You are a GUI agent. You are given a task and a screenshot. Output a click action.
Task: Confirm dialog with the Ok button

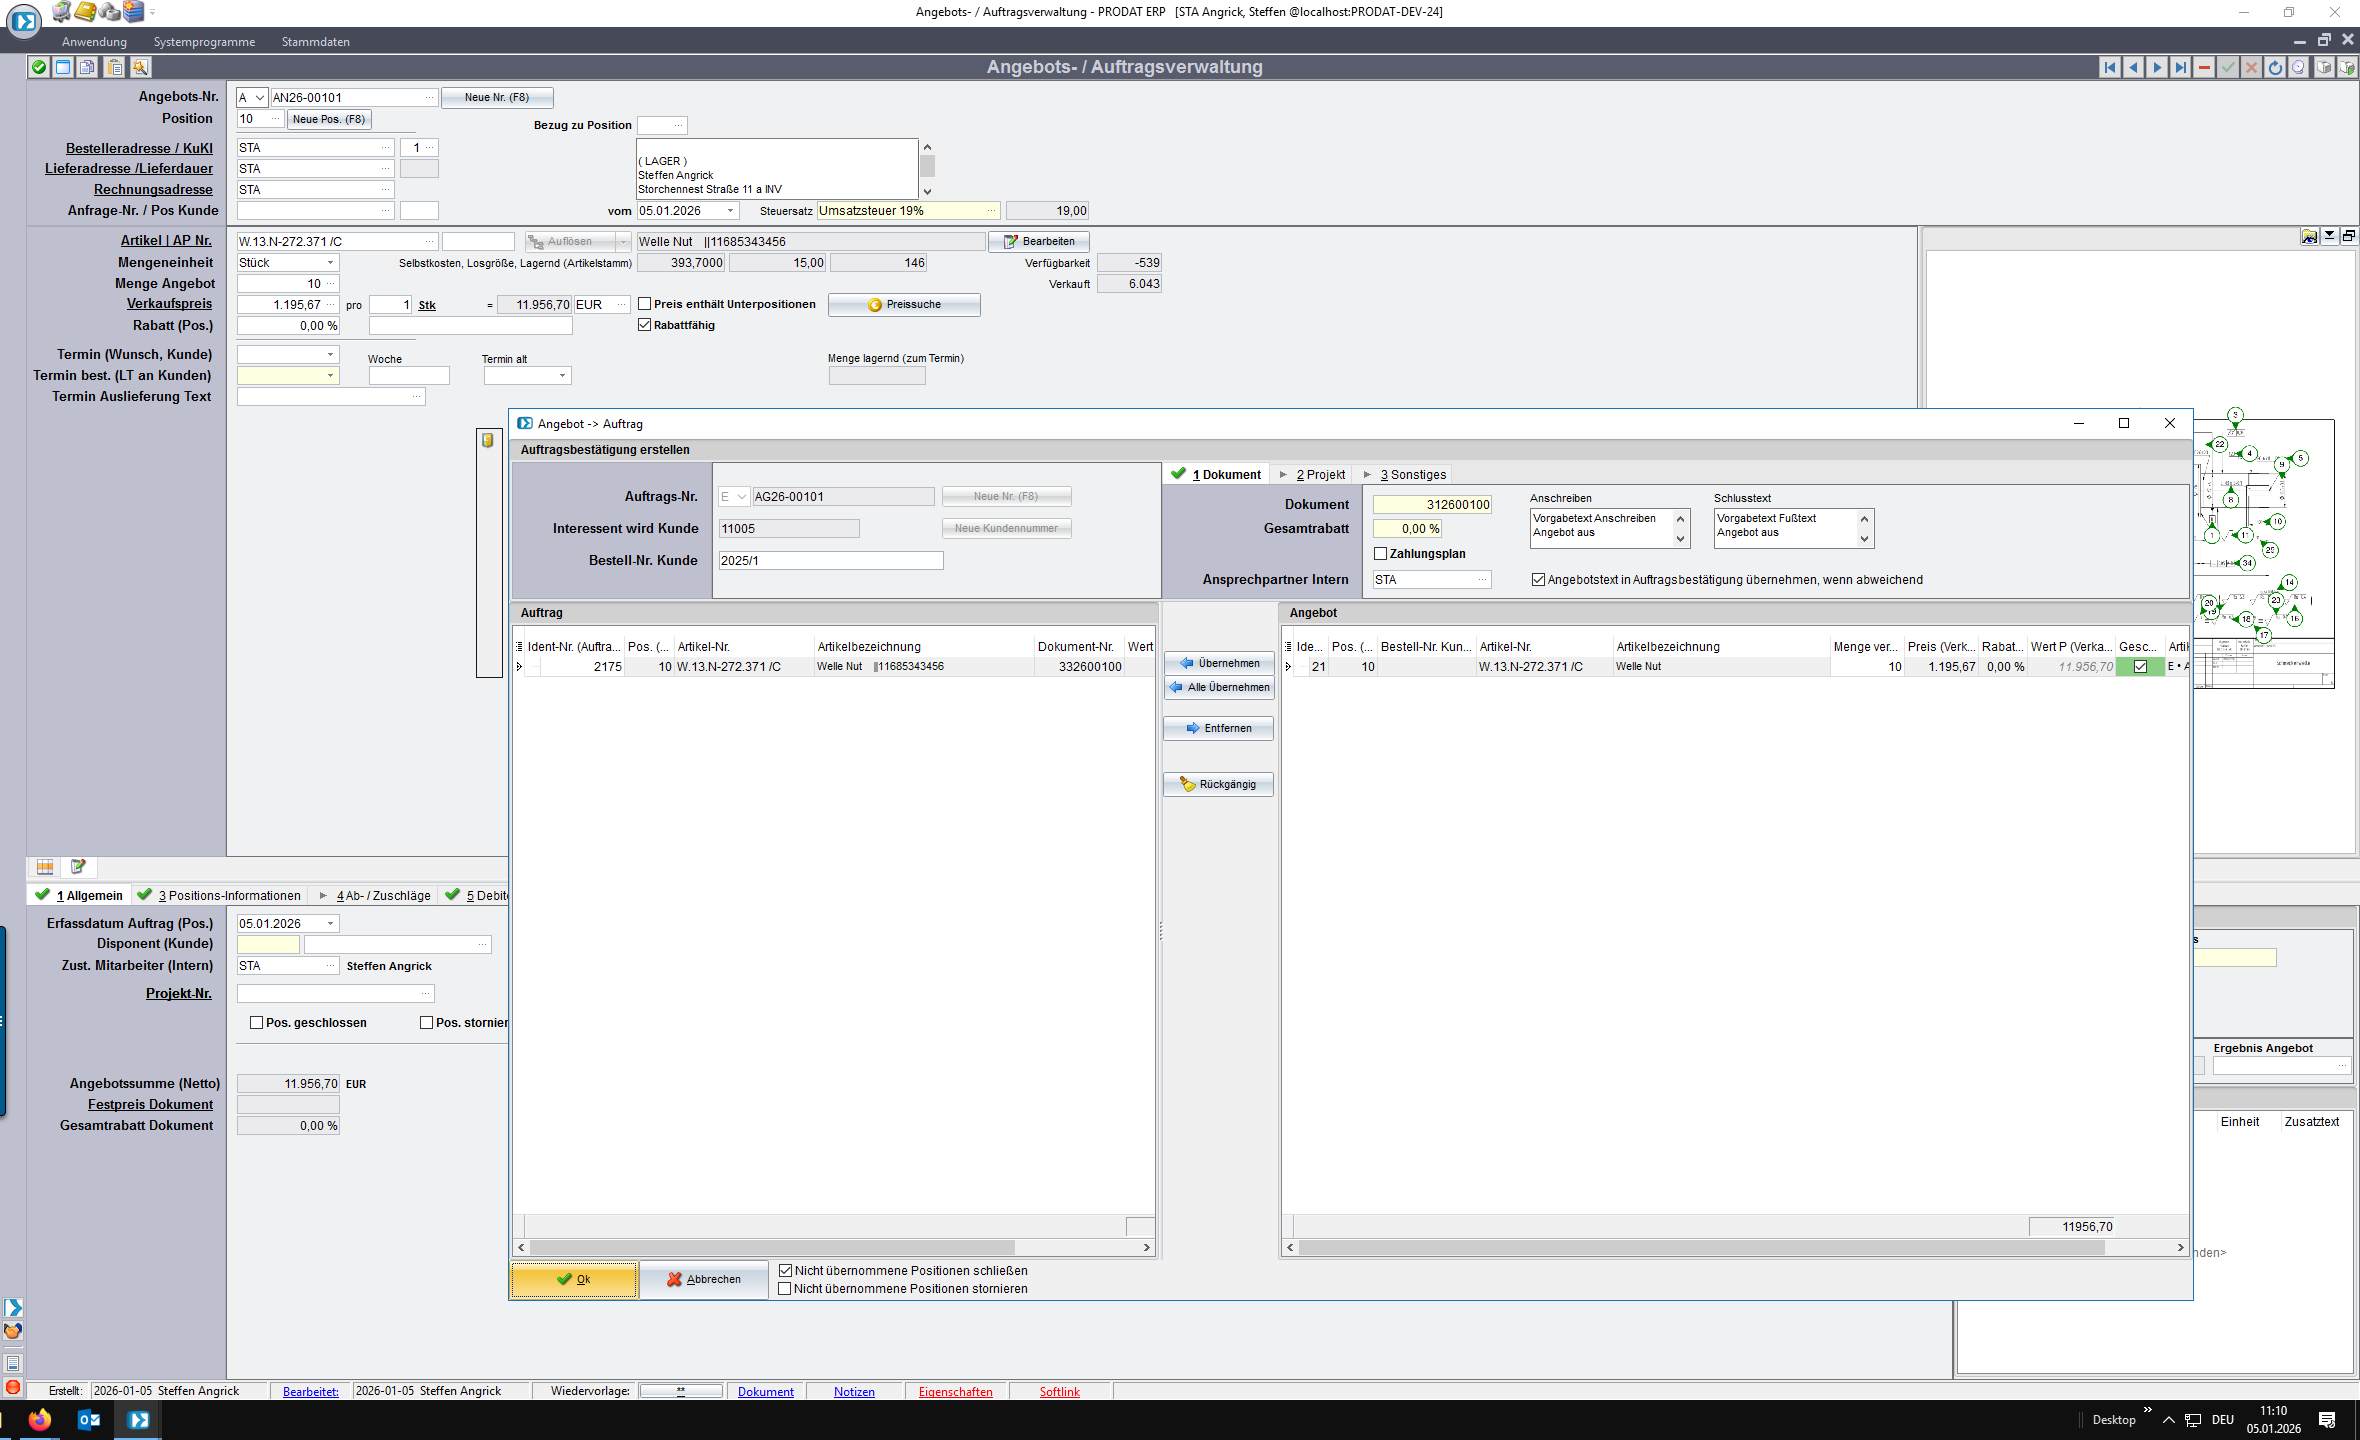[x=574, y=1279]
